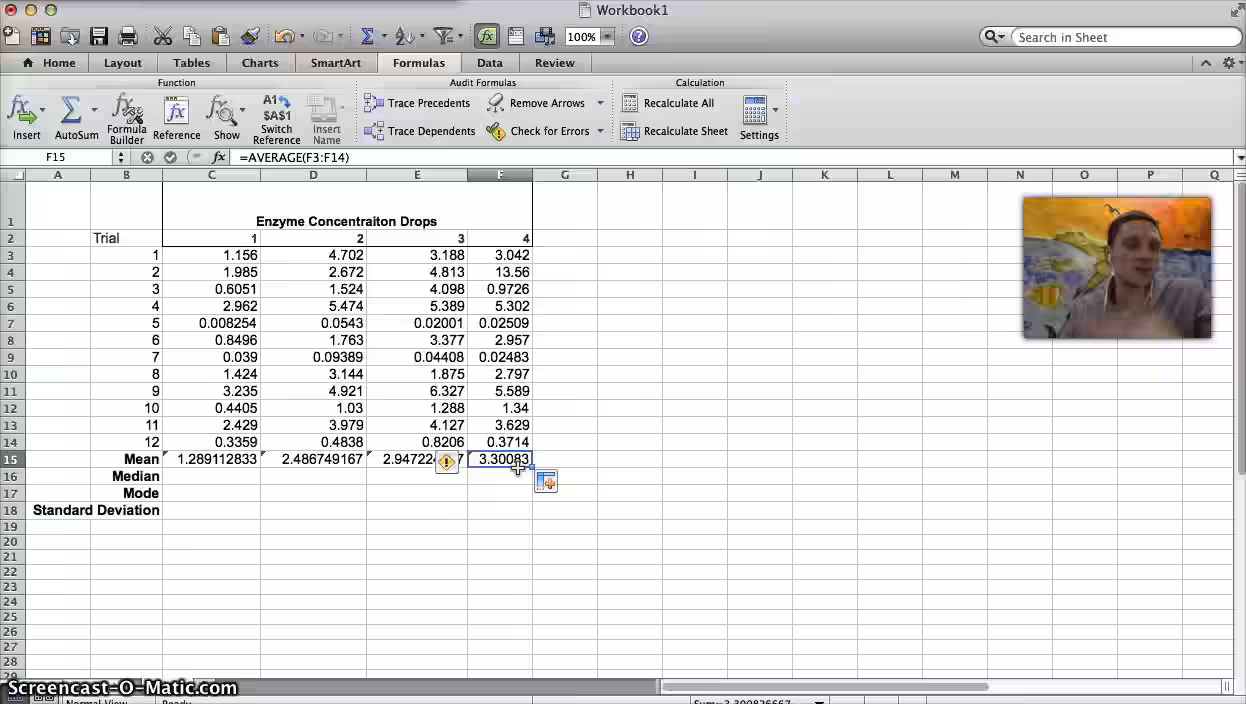Click Recalculate All

coord(668,103)
